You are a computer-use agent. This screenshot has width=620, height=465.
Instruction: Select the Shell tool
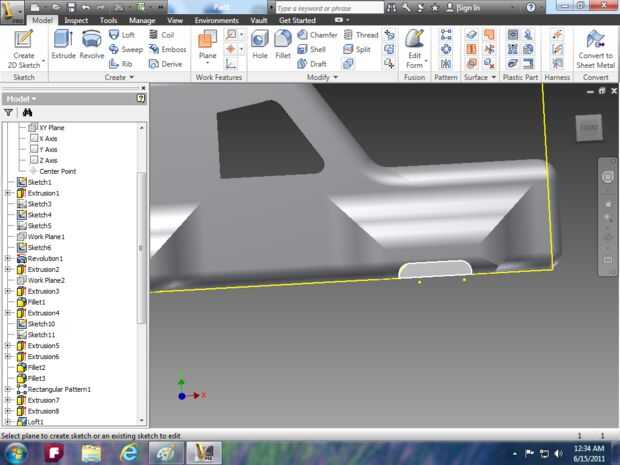(312, 49)
